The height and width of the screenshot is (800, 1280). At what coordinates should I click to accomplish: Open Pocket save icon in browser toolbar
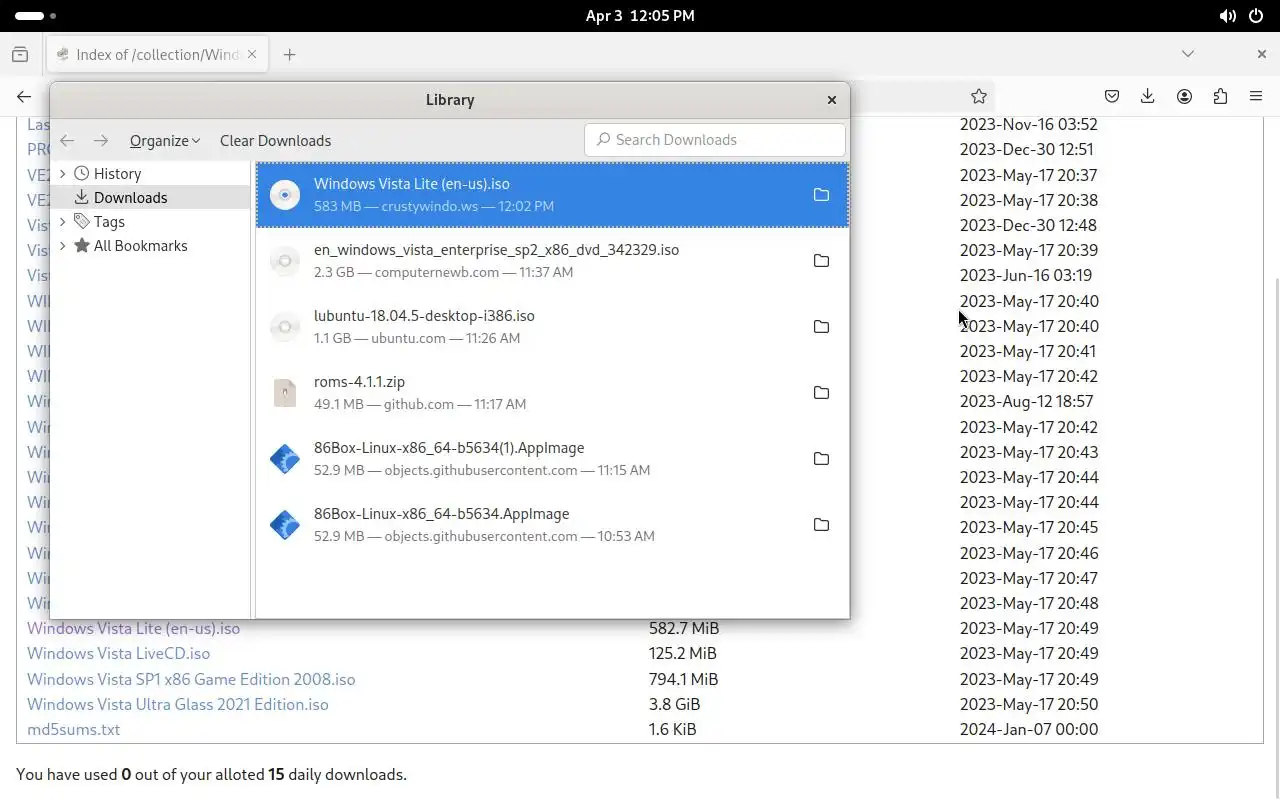coord(1112,96)
